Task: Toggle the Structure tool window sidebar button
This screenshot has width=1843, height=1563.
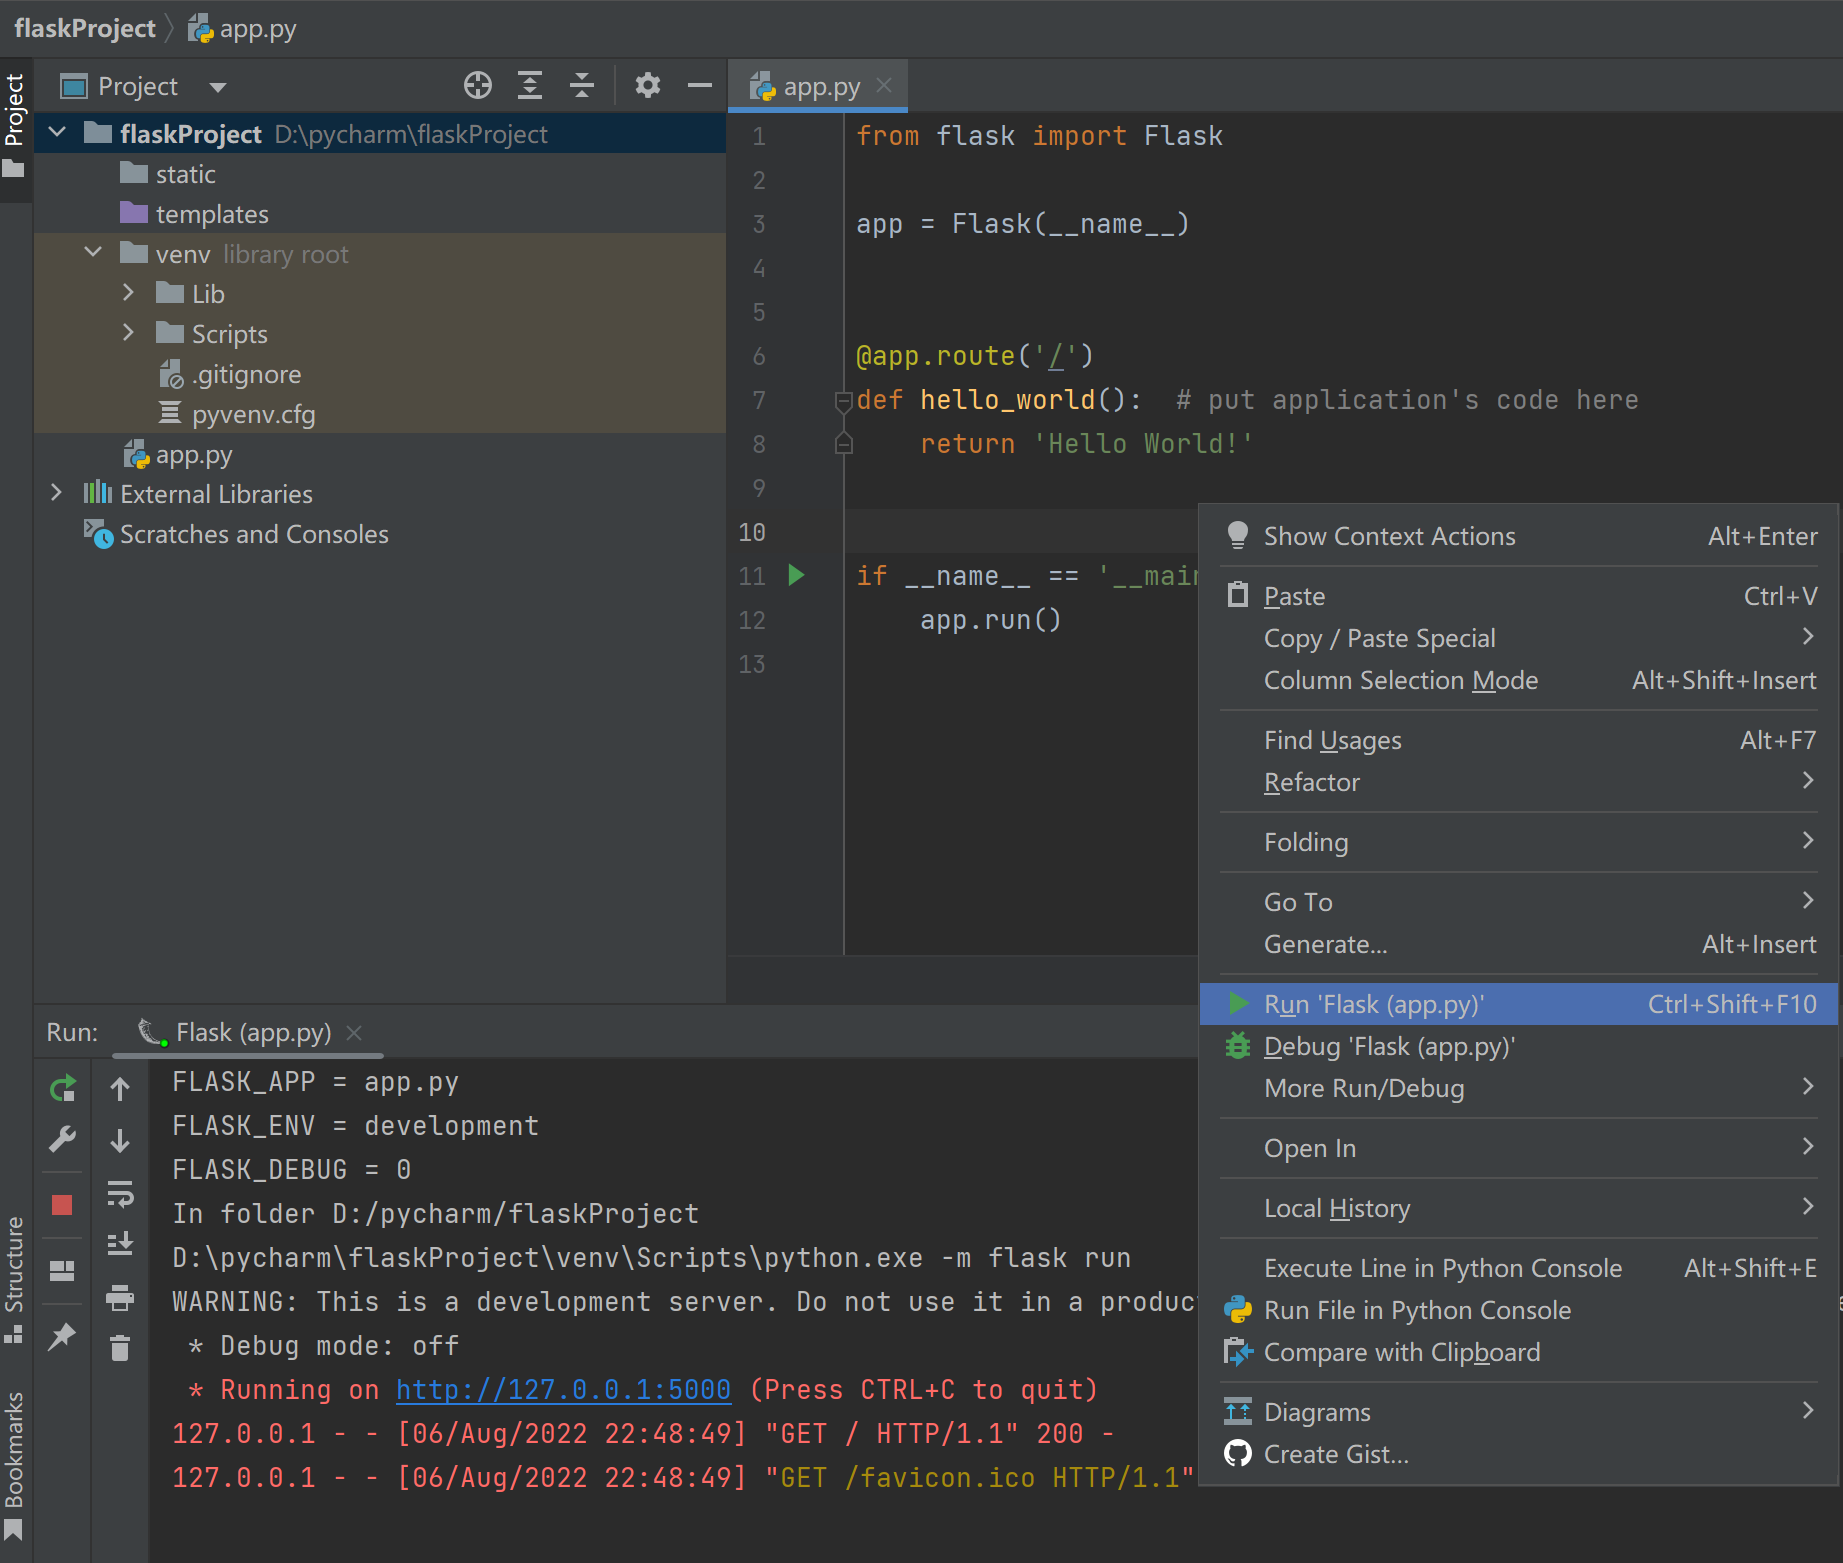Action: pos(15,1279)
